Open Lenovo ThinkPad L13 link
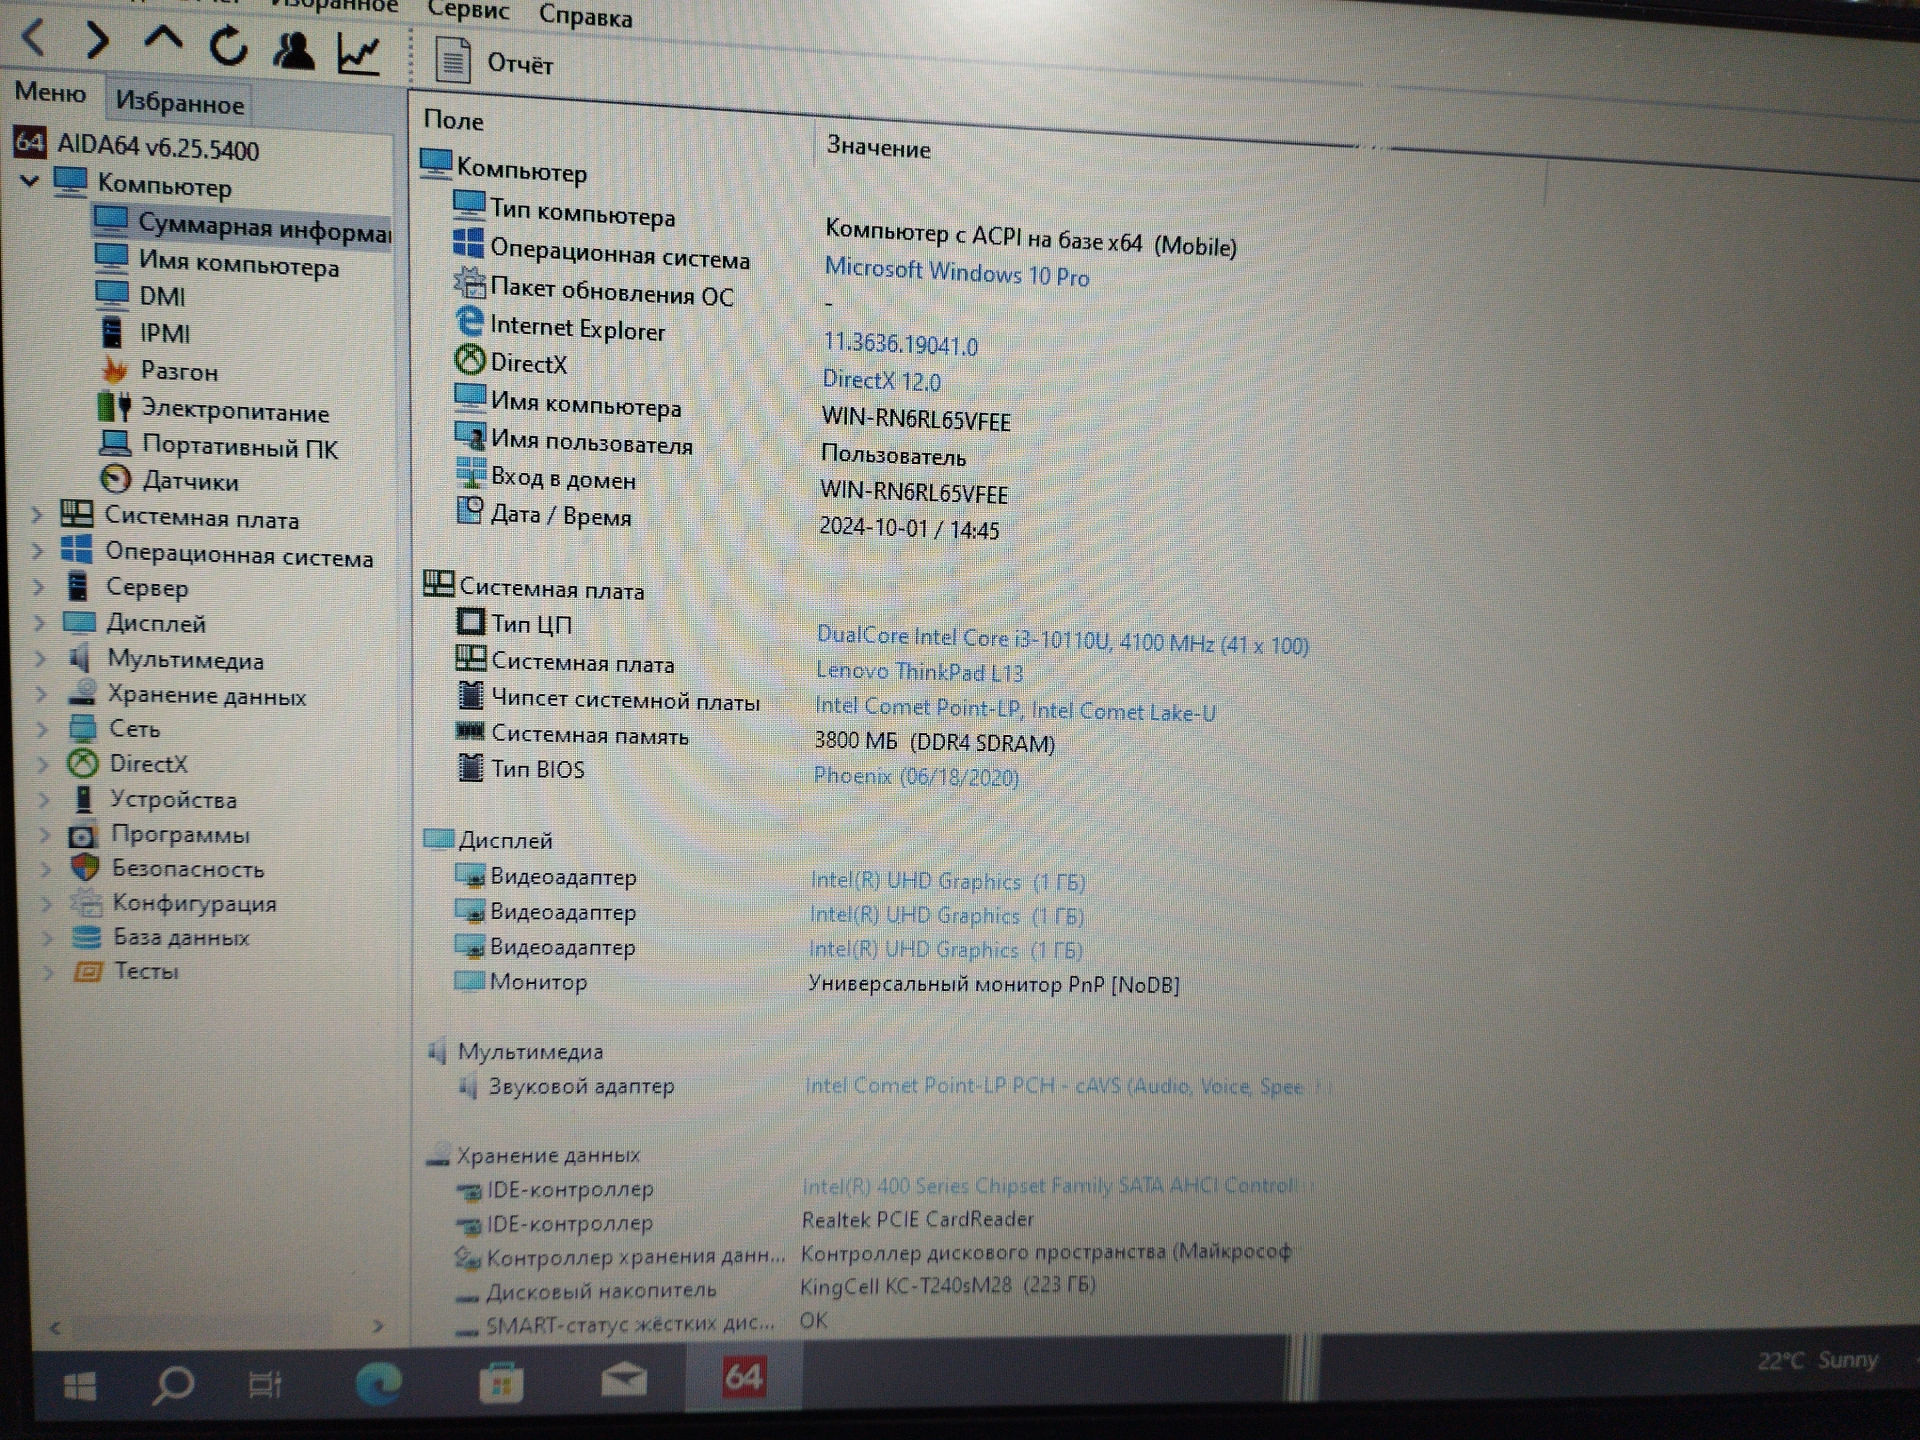This screenshot has width=1920, height=1440. point(919,671)
